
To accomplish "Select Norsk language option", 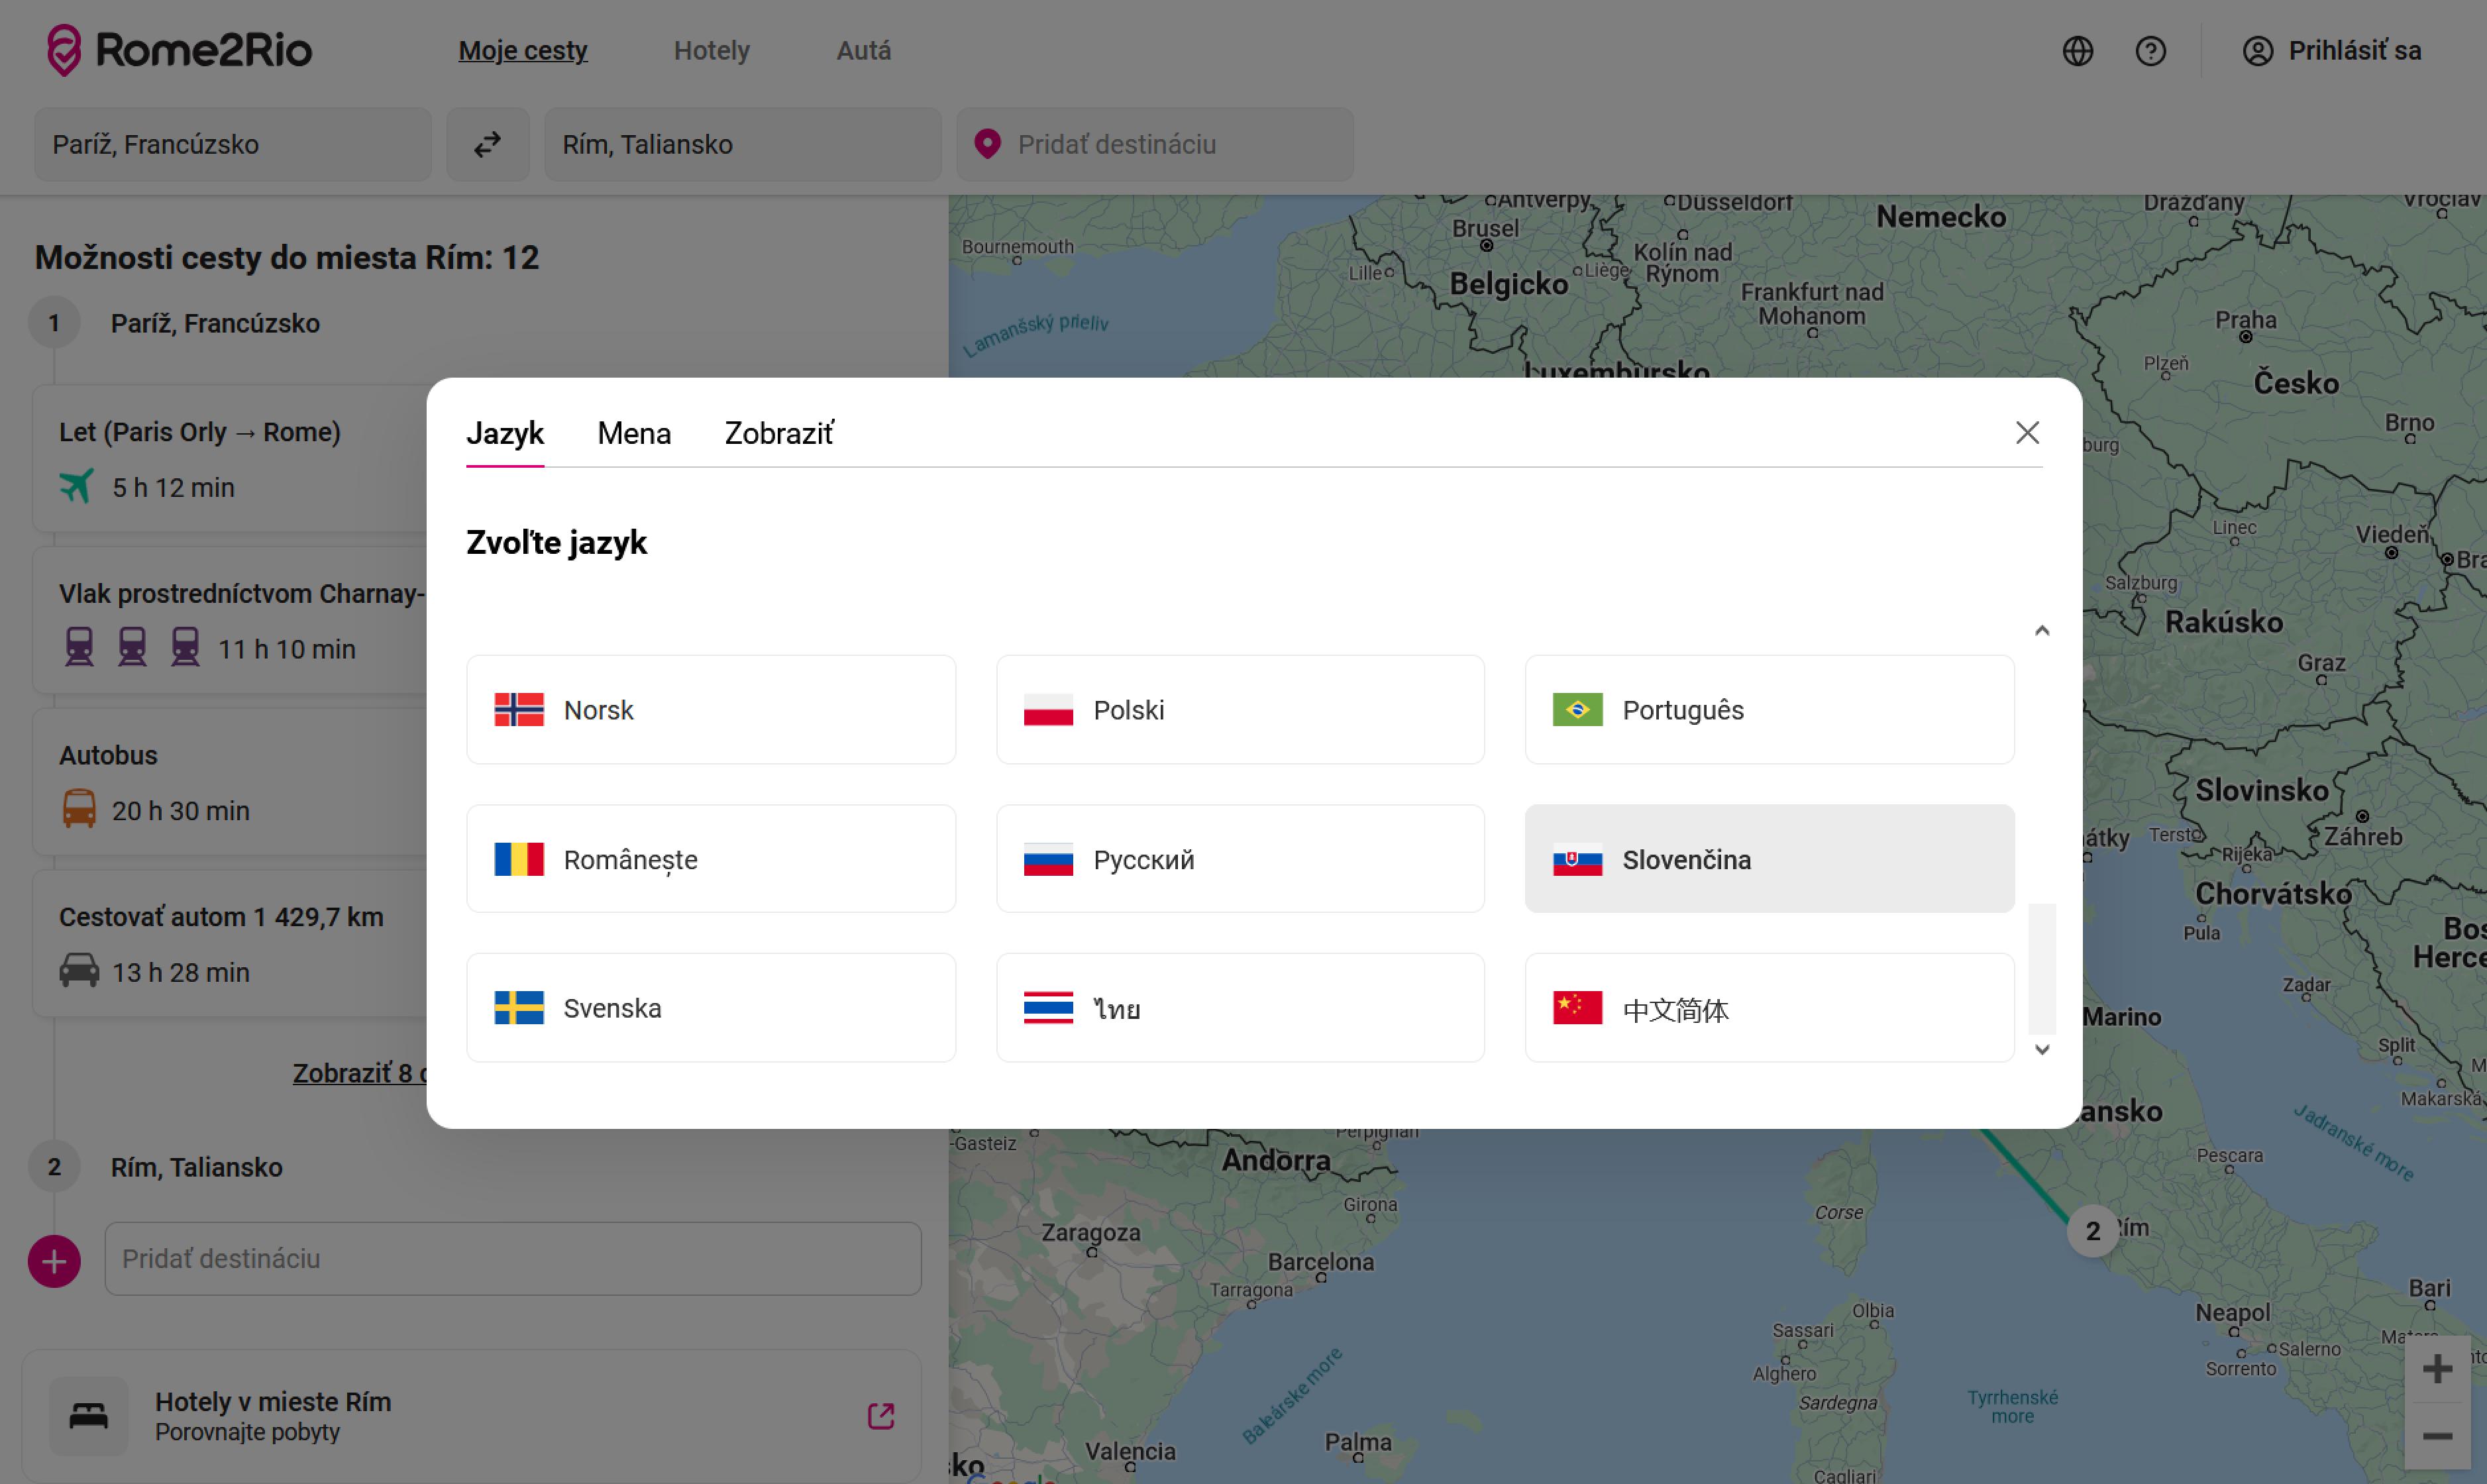I will coord(710,710).
